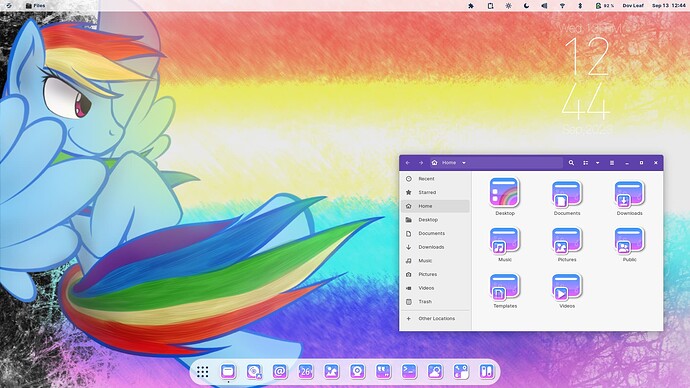Open the Dov Leaf user menu
The image size is (690, 388).
coord(633,6)
